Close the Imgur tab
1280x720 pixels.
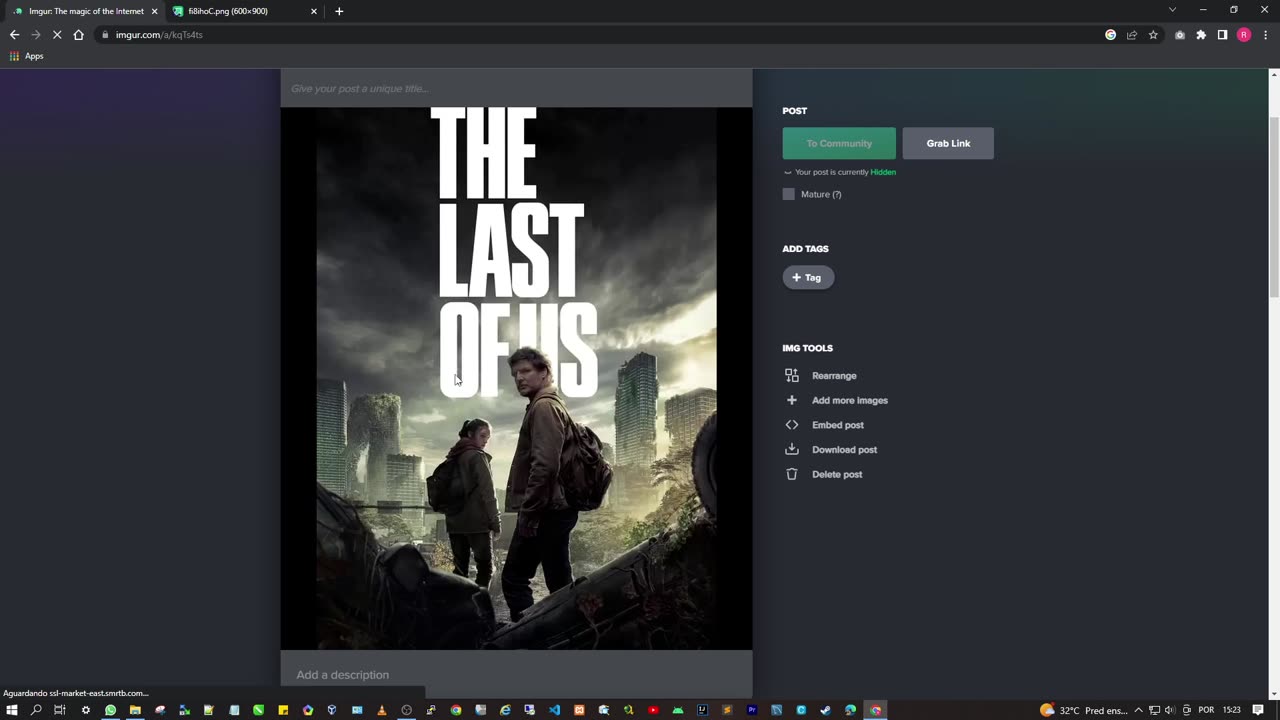[155, 11]
